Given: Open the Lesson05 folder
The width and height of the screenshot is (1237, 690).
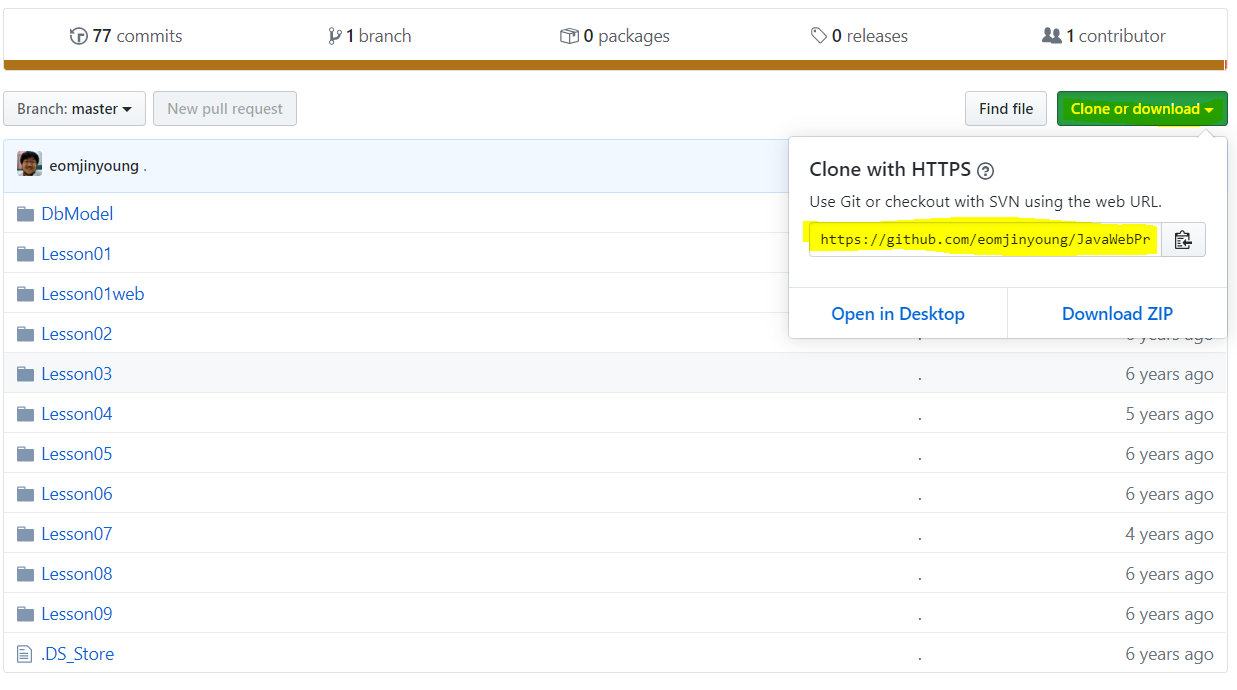Looking at the screenshot, I should [x=77, y=453].
